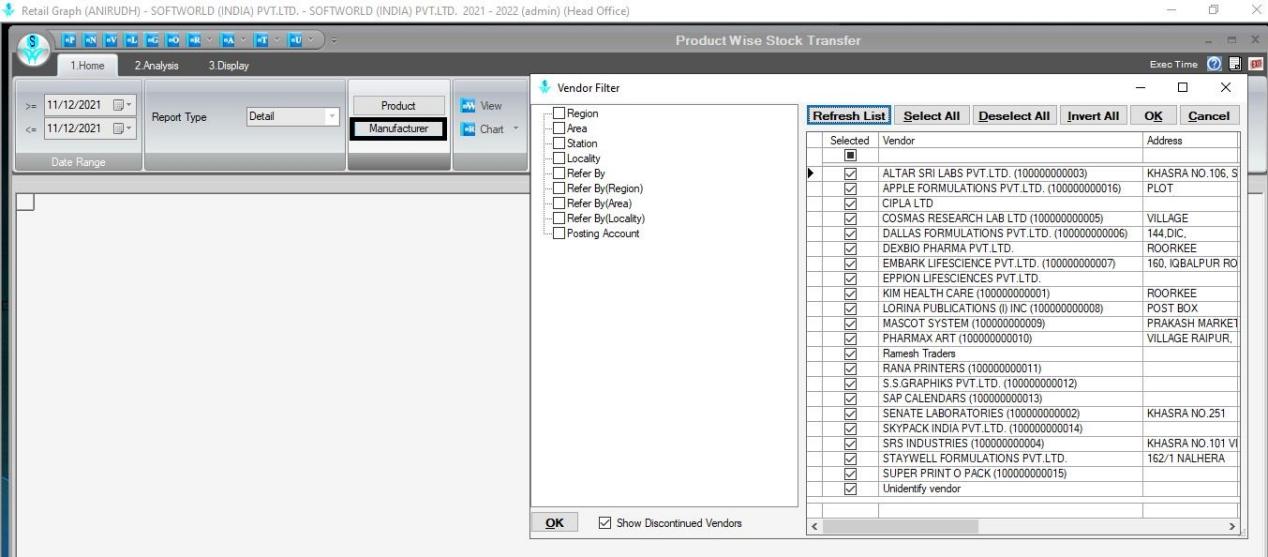This screenshot has width=1268, height=557.
Task: Toggle the Region filter checkbox
Action: pos(559,113)
